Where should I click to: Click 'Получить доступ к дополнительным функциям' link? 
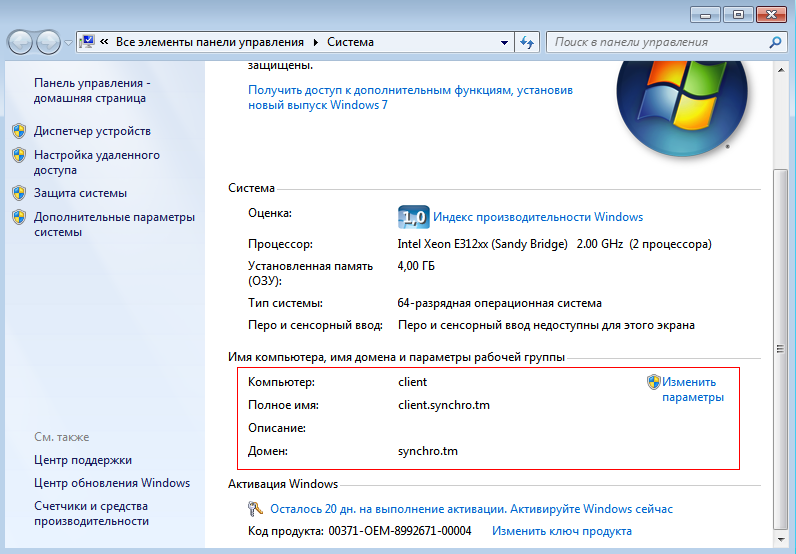pos(410,97)
